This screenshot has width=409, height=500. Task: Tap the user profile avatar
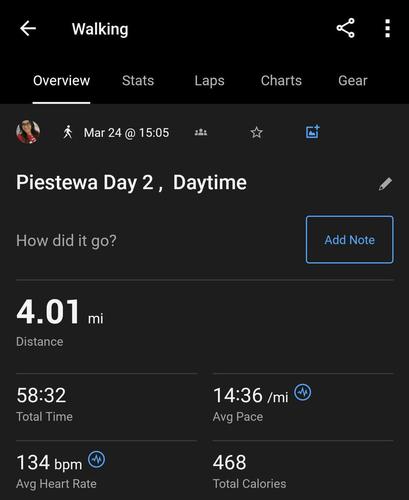[x=28, y=132]
